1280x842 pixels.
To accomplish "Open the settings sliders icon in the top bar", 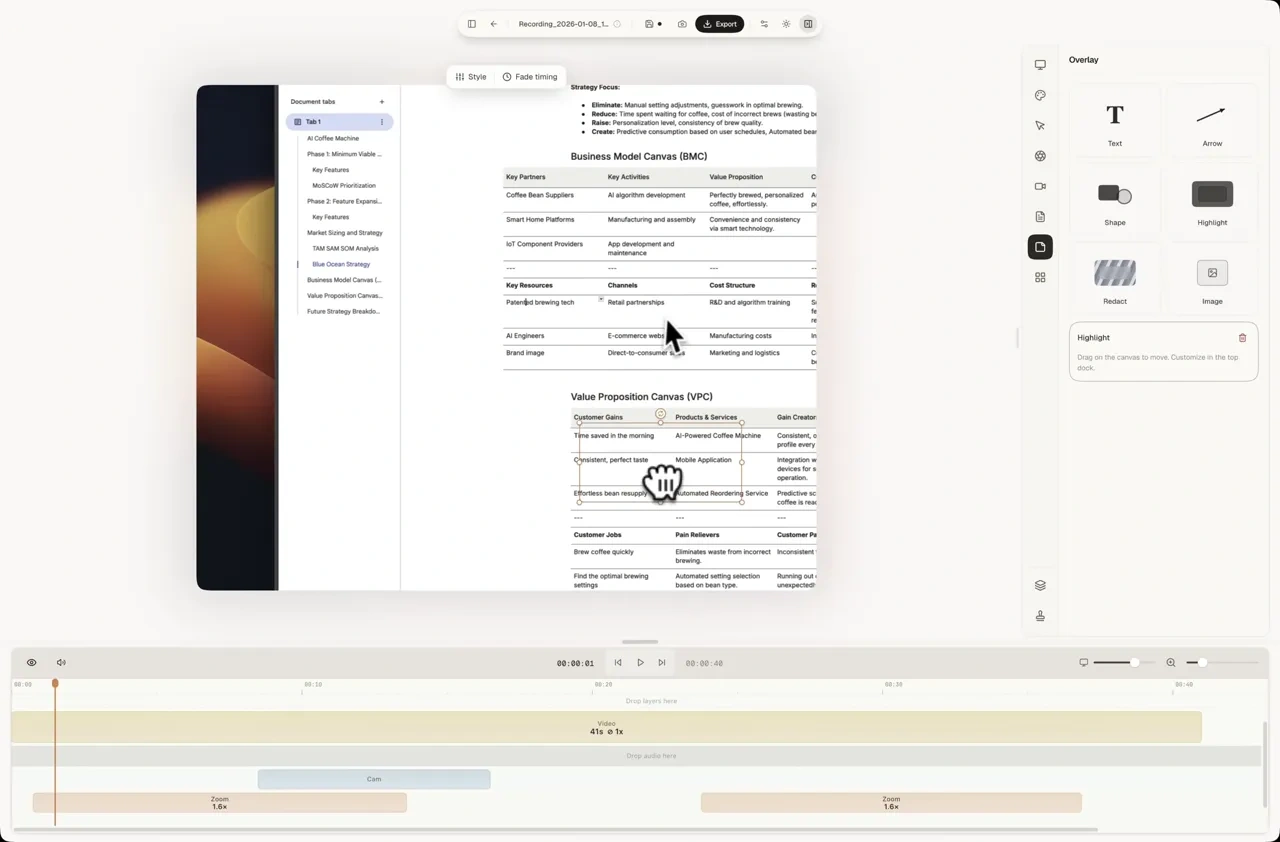I will tap(764, 24).
